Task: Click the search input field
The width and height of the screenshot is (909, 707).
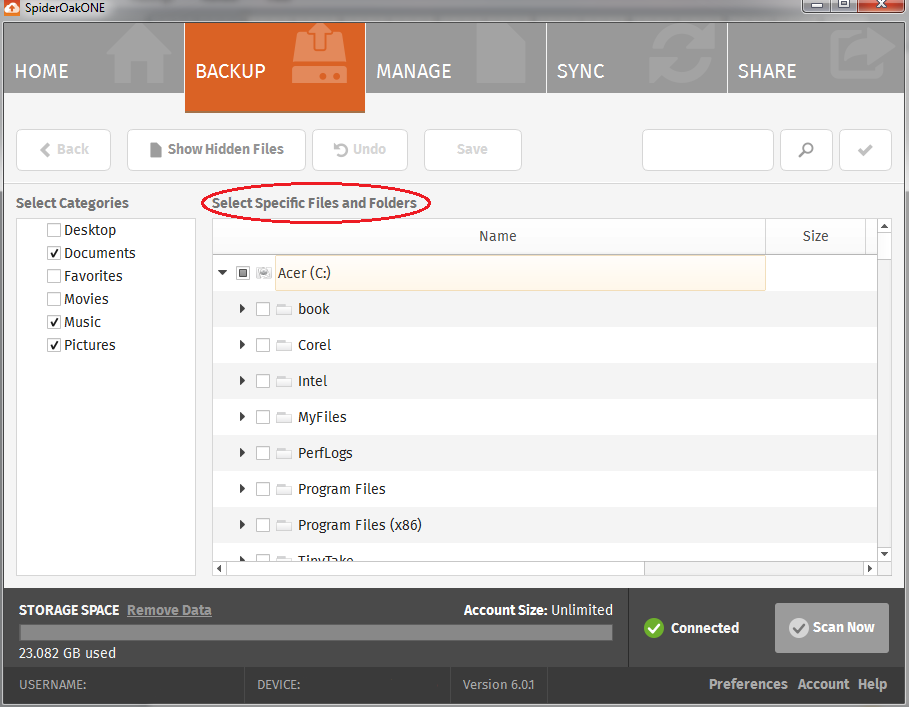Action: (708, 150)
